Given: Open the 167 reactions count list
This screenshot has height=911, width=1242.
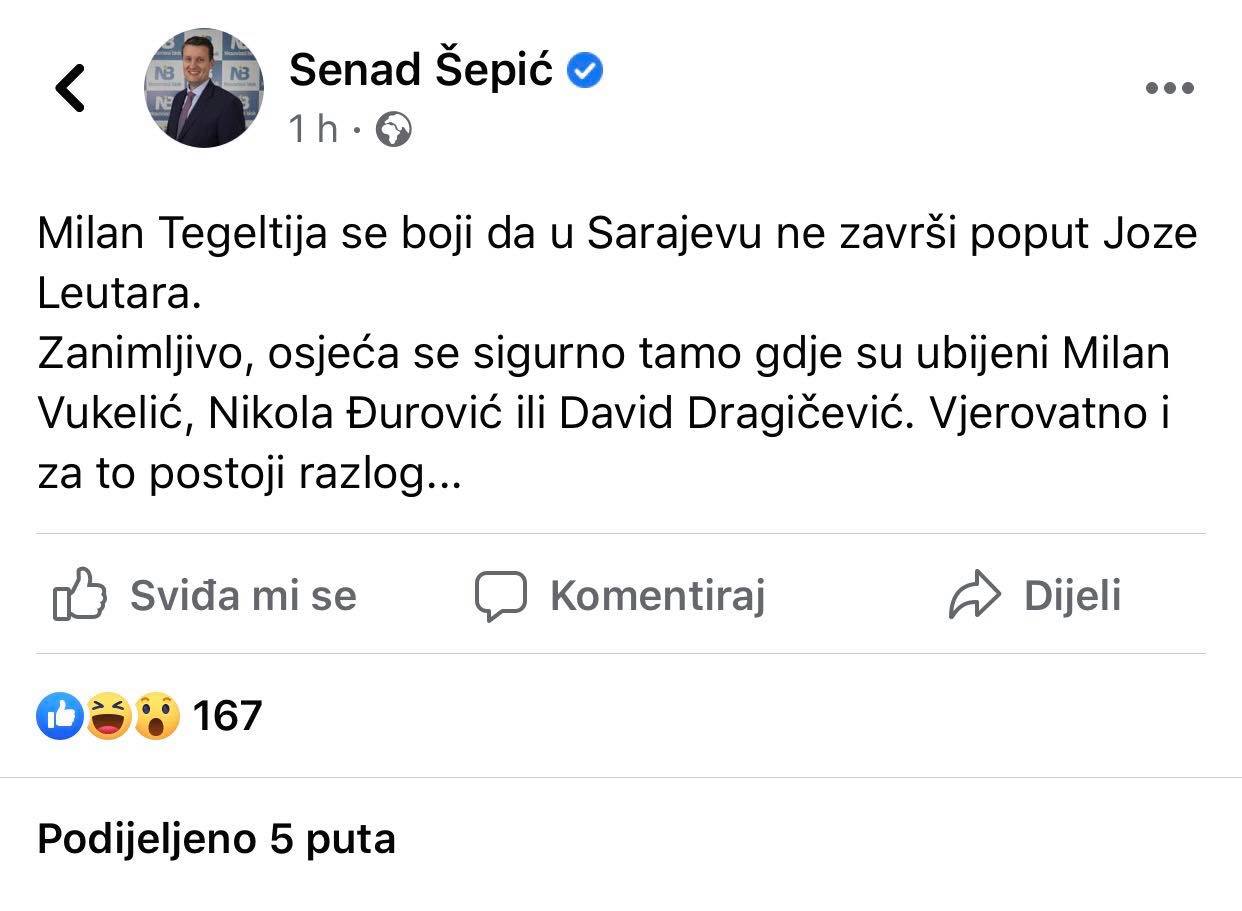Looking at the screenshot, I should pyautogui.click(x=227, y=716).
